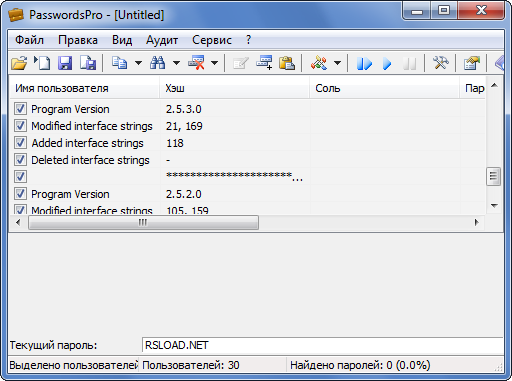Save using the floppy disk icon
512x381 pixels.
65,63
